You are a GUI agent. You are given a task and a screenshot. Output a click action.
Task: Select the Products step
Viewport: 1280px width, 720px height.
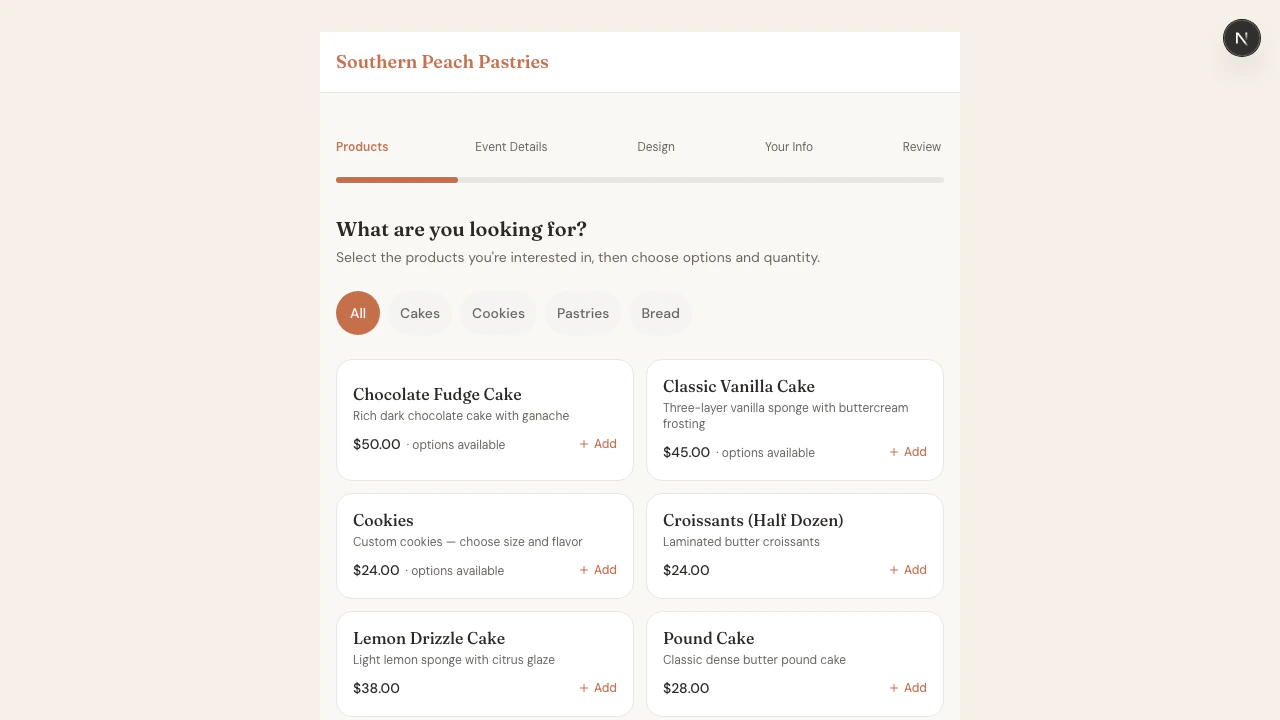point(362,146)
